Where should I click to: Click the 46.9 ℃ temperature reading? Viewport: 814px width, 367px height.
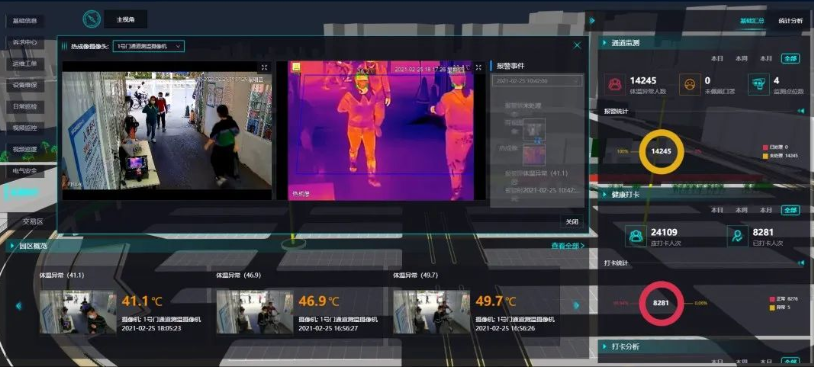tap(319, 301)
